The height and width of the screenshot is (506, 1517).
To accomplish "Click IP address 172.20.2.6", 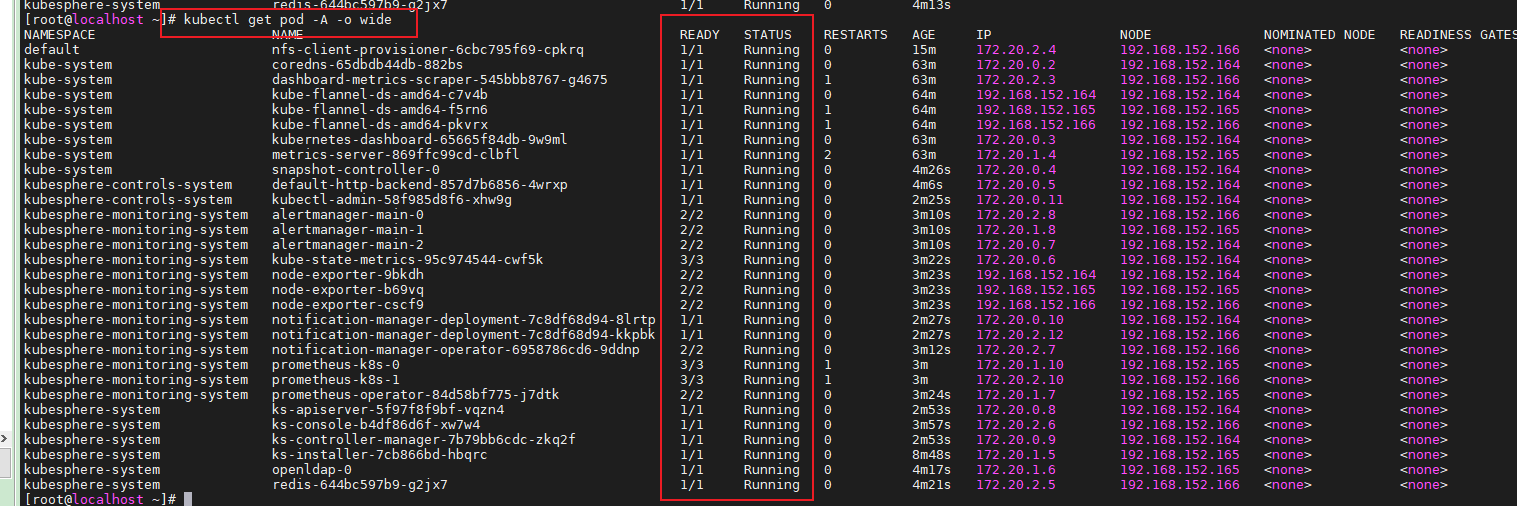I will 1016,425.
